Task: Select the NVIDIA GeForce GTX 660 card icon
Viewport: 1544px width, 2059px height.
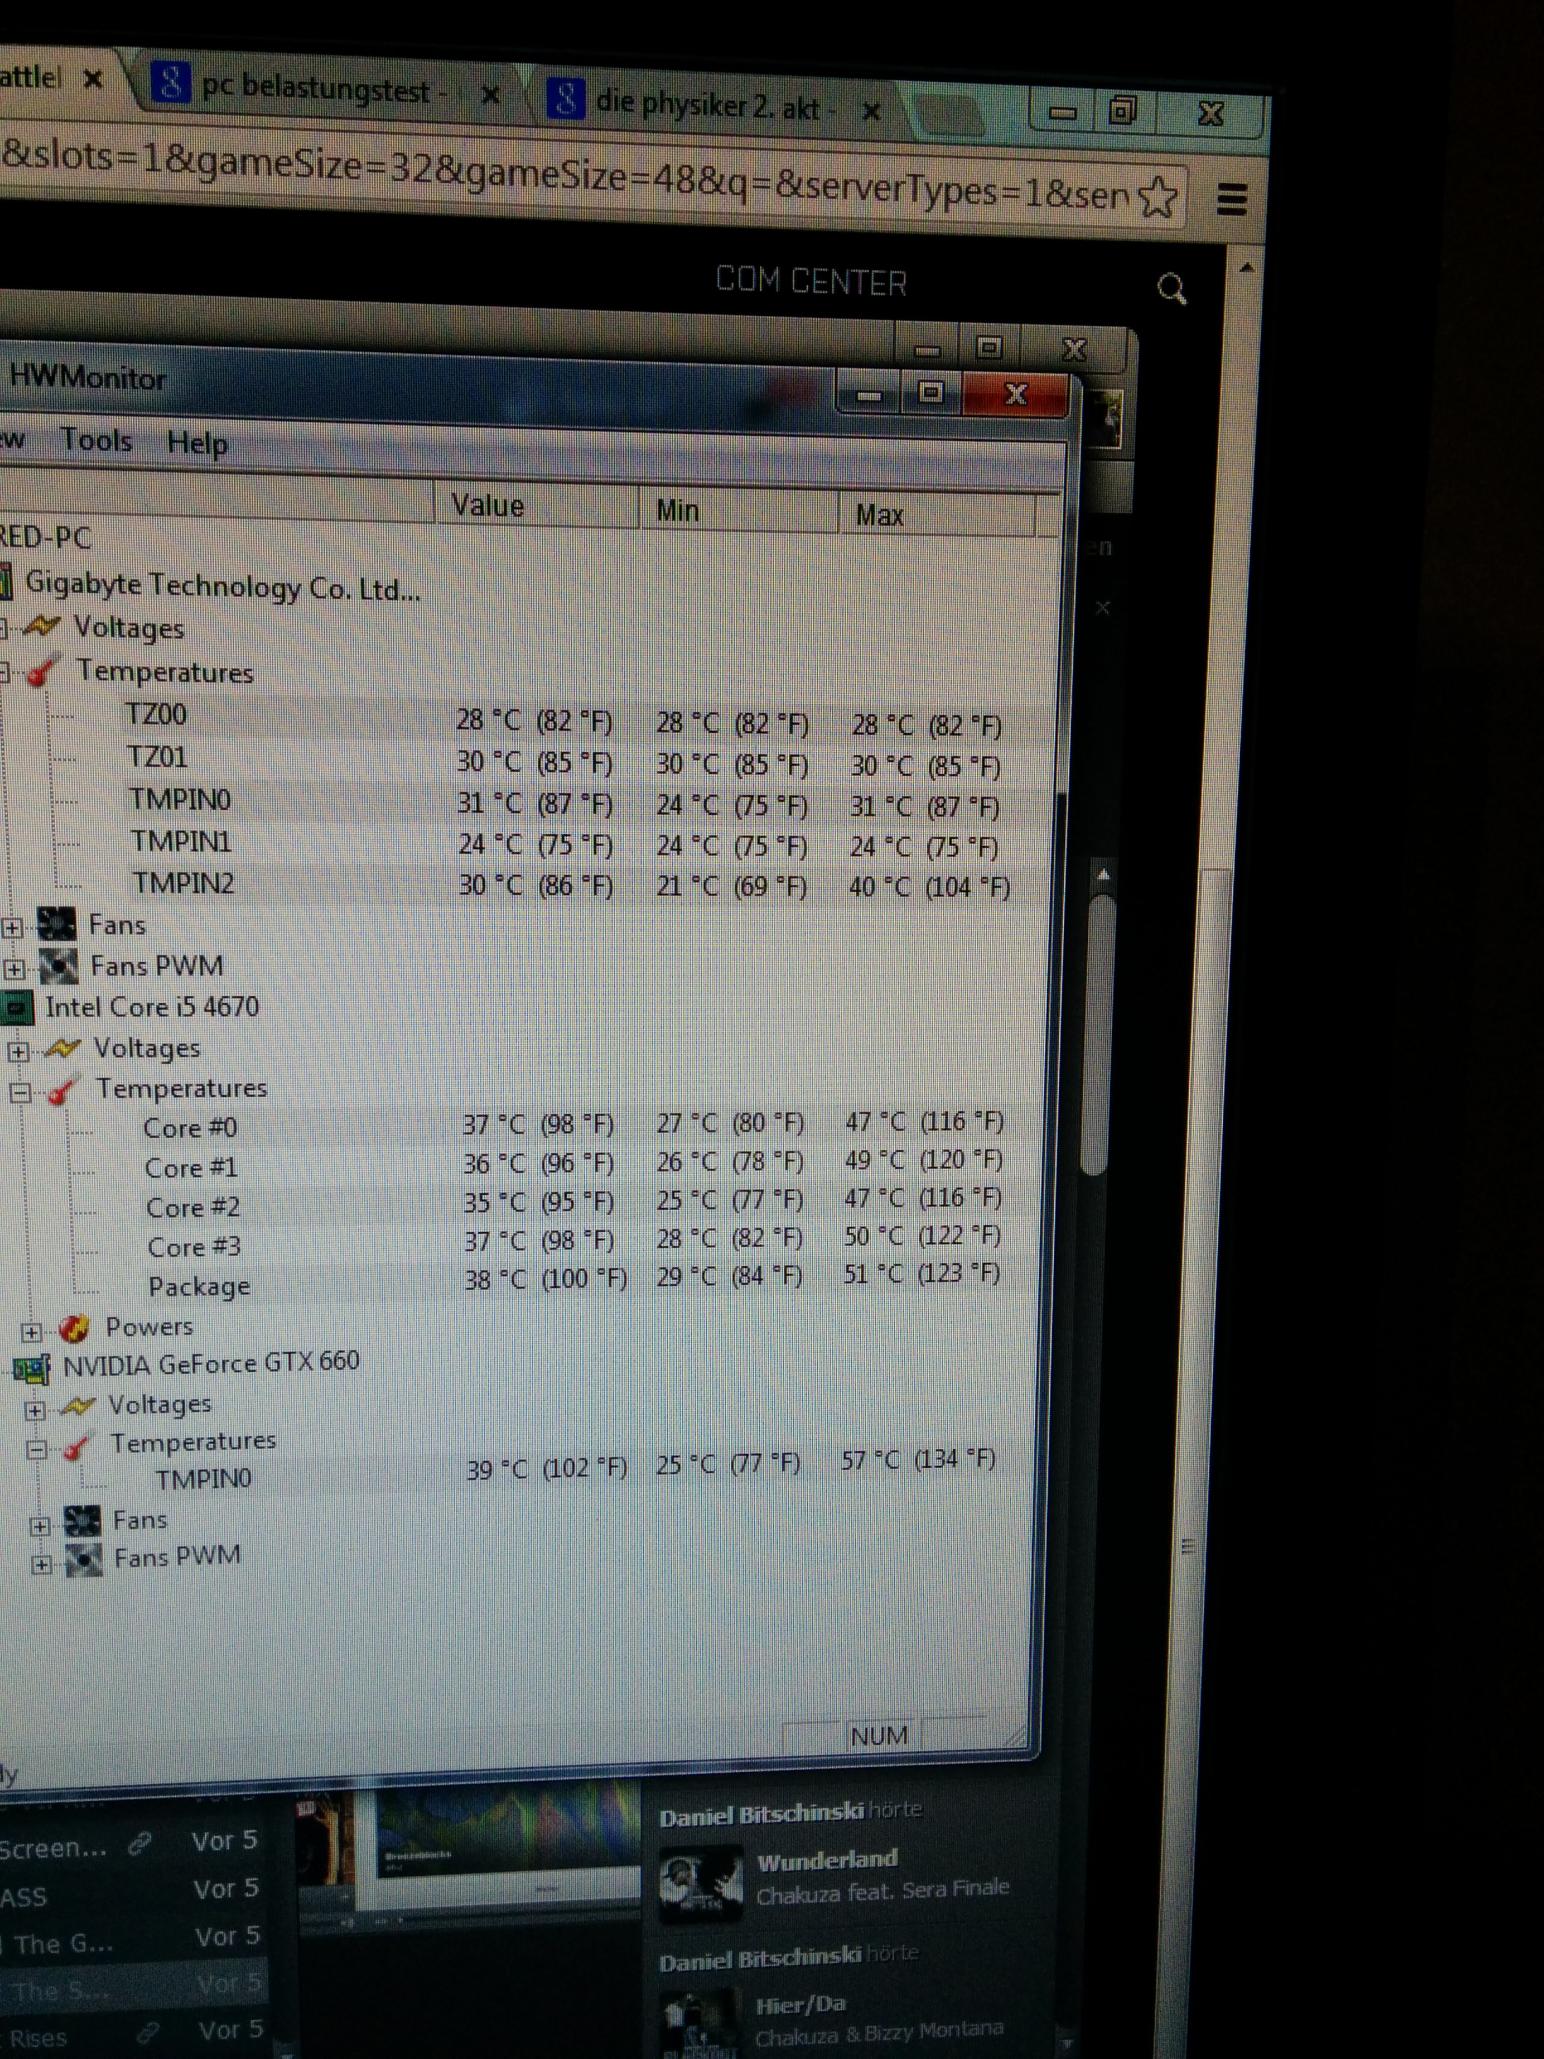Action: pyautogui.click(x=32, y=1367)
